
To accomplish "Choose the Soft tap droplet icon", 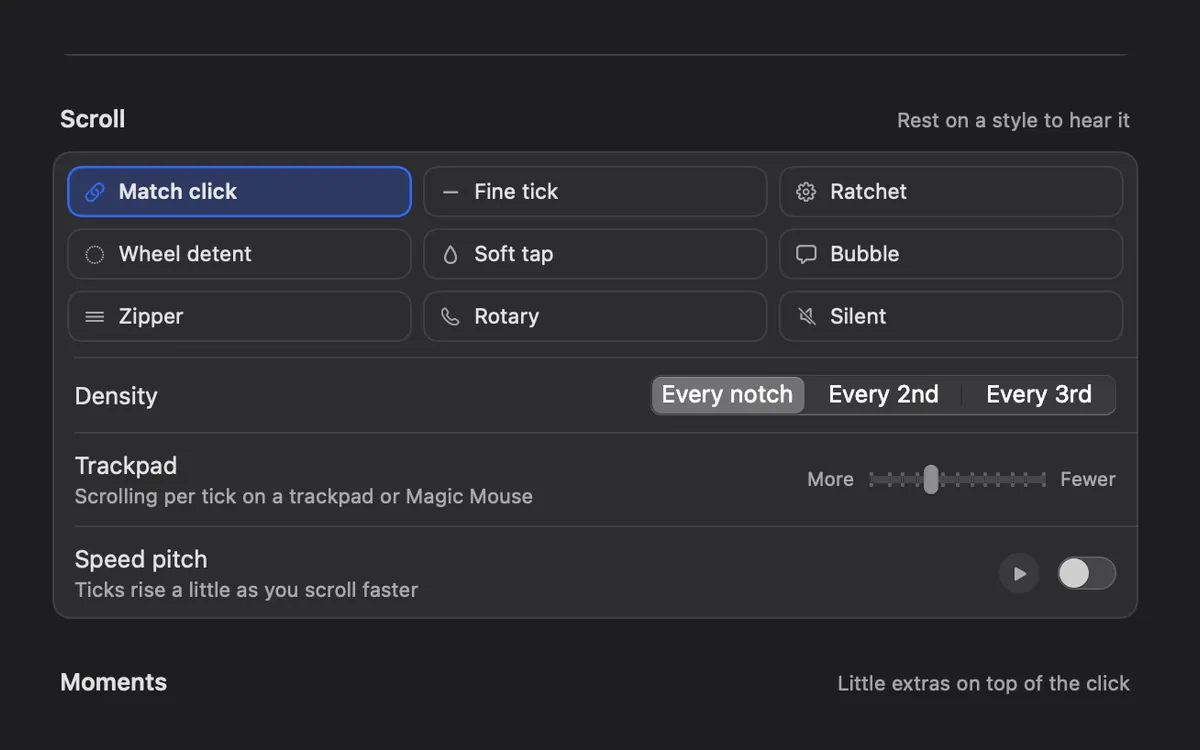I will (451, 254).
